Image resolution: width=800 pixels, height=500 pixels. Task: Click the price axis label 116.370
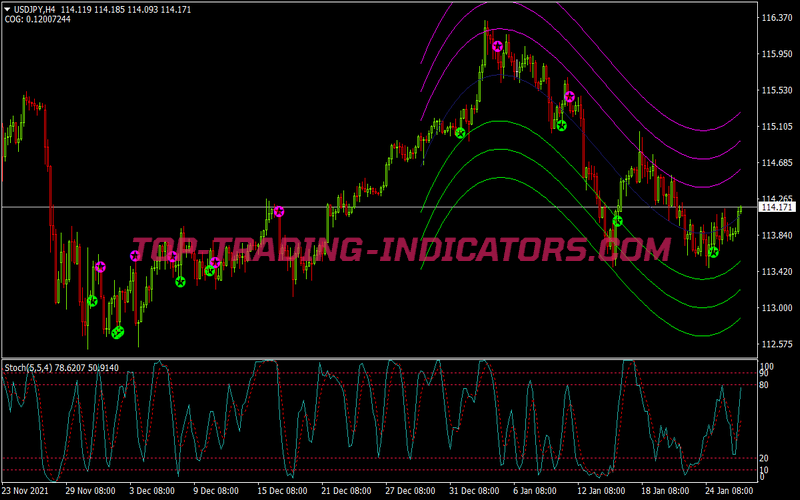point(777,18)
